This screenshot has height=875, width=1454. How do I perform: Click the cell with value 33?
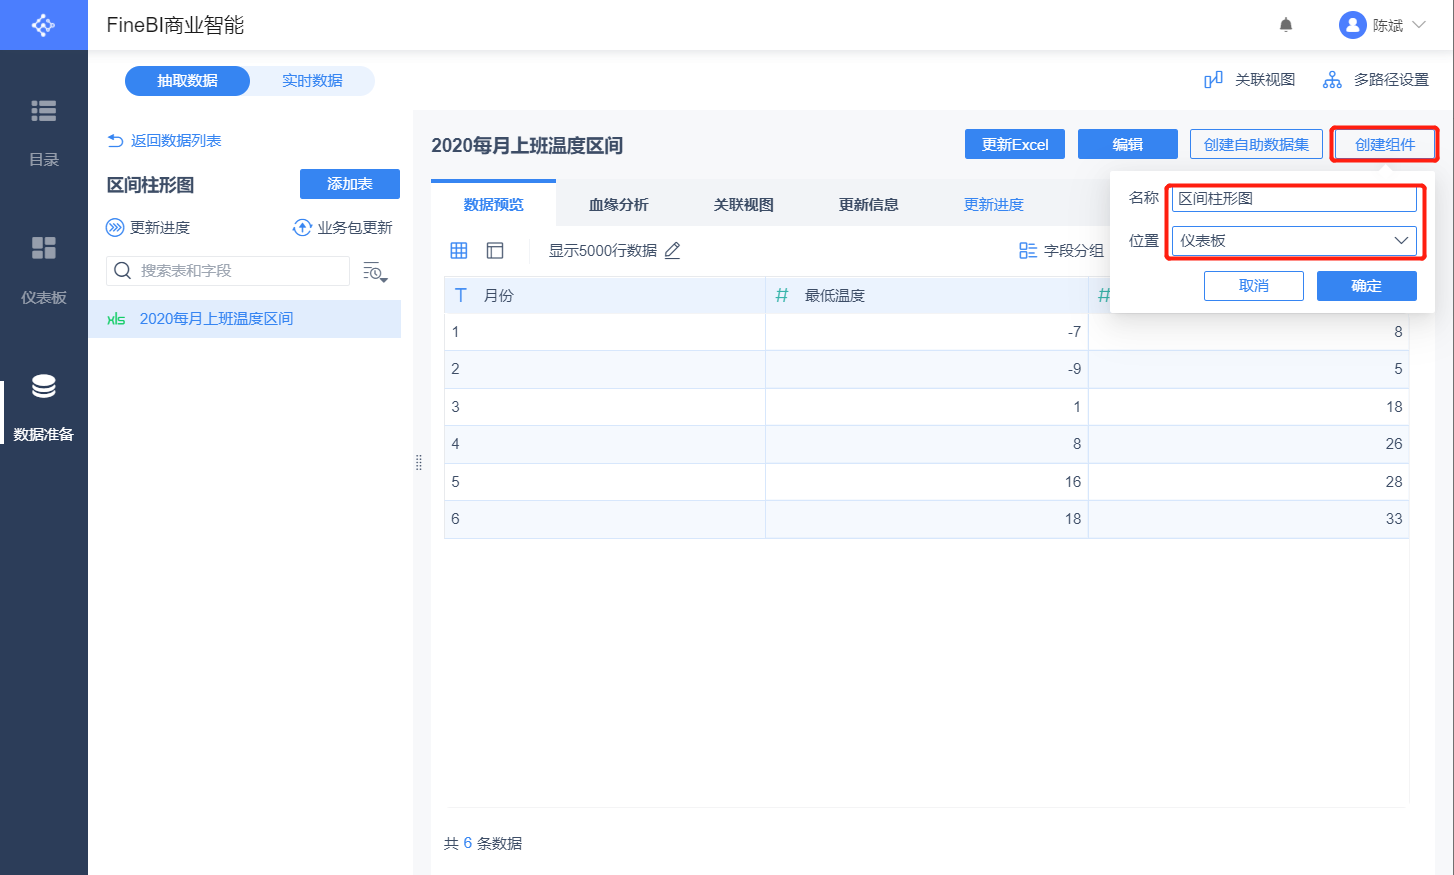[x=1249, y=519]
